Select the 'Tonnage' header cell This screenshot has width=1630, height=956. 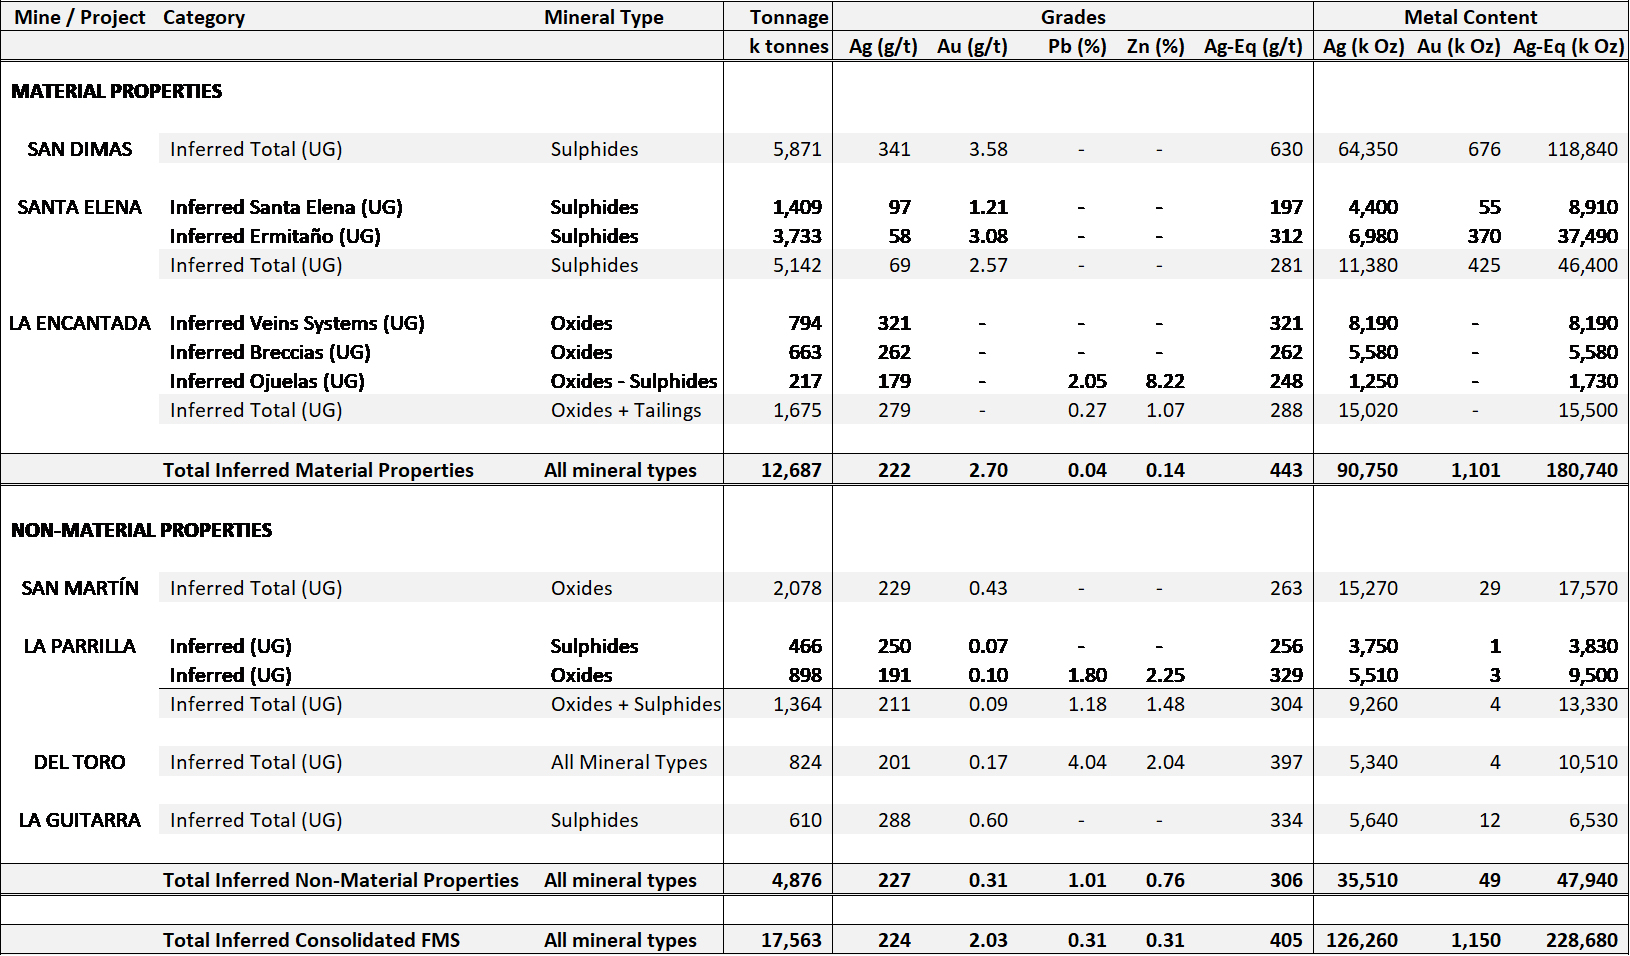(789, 17)
